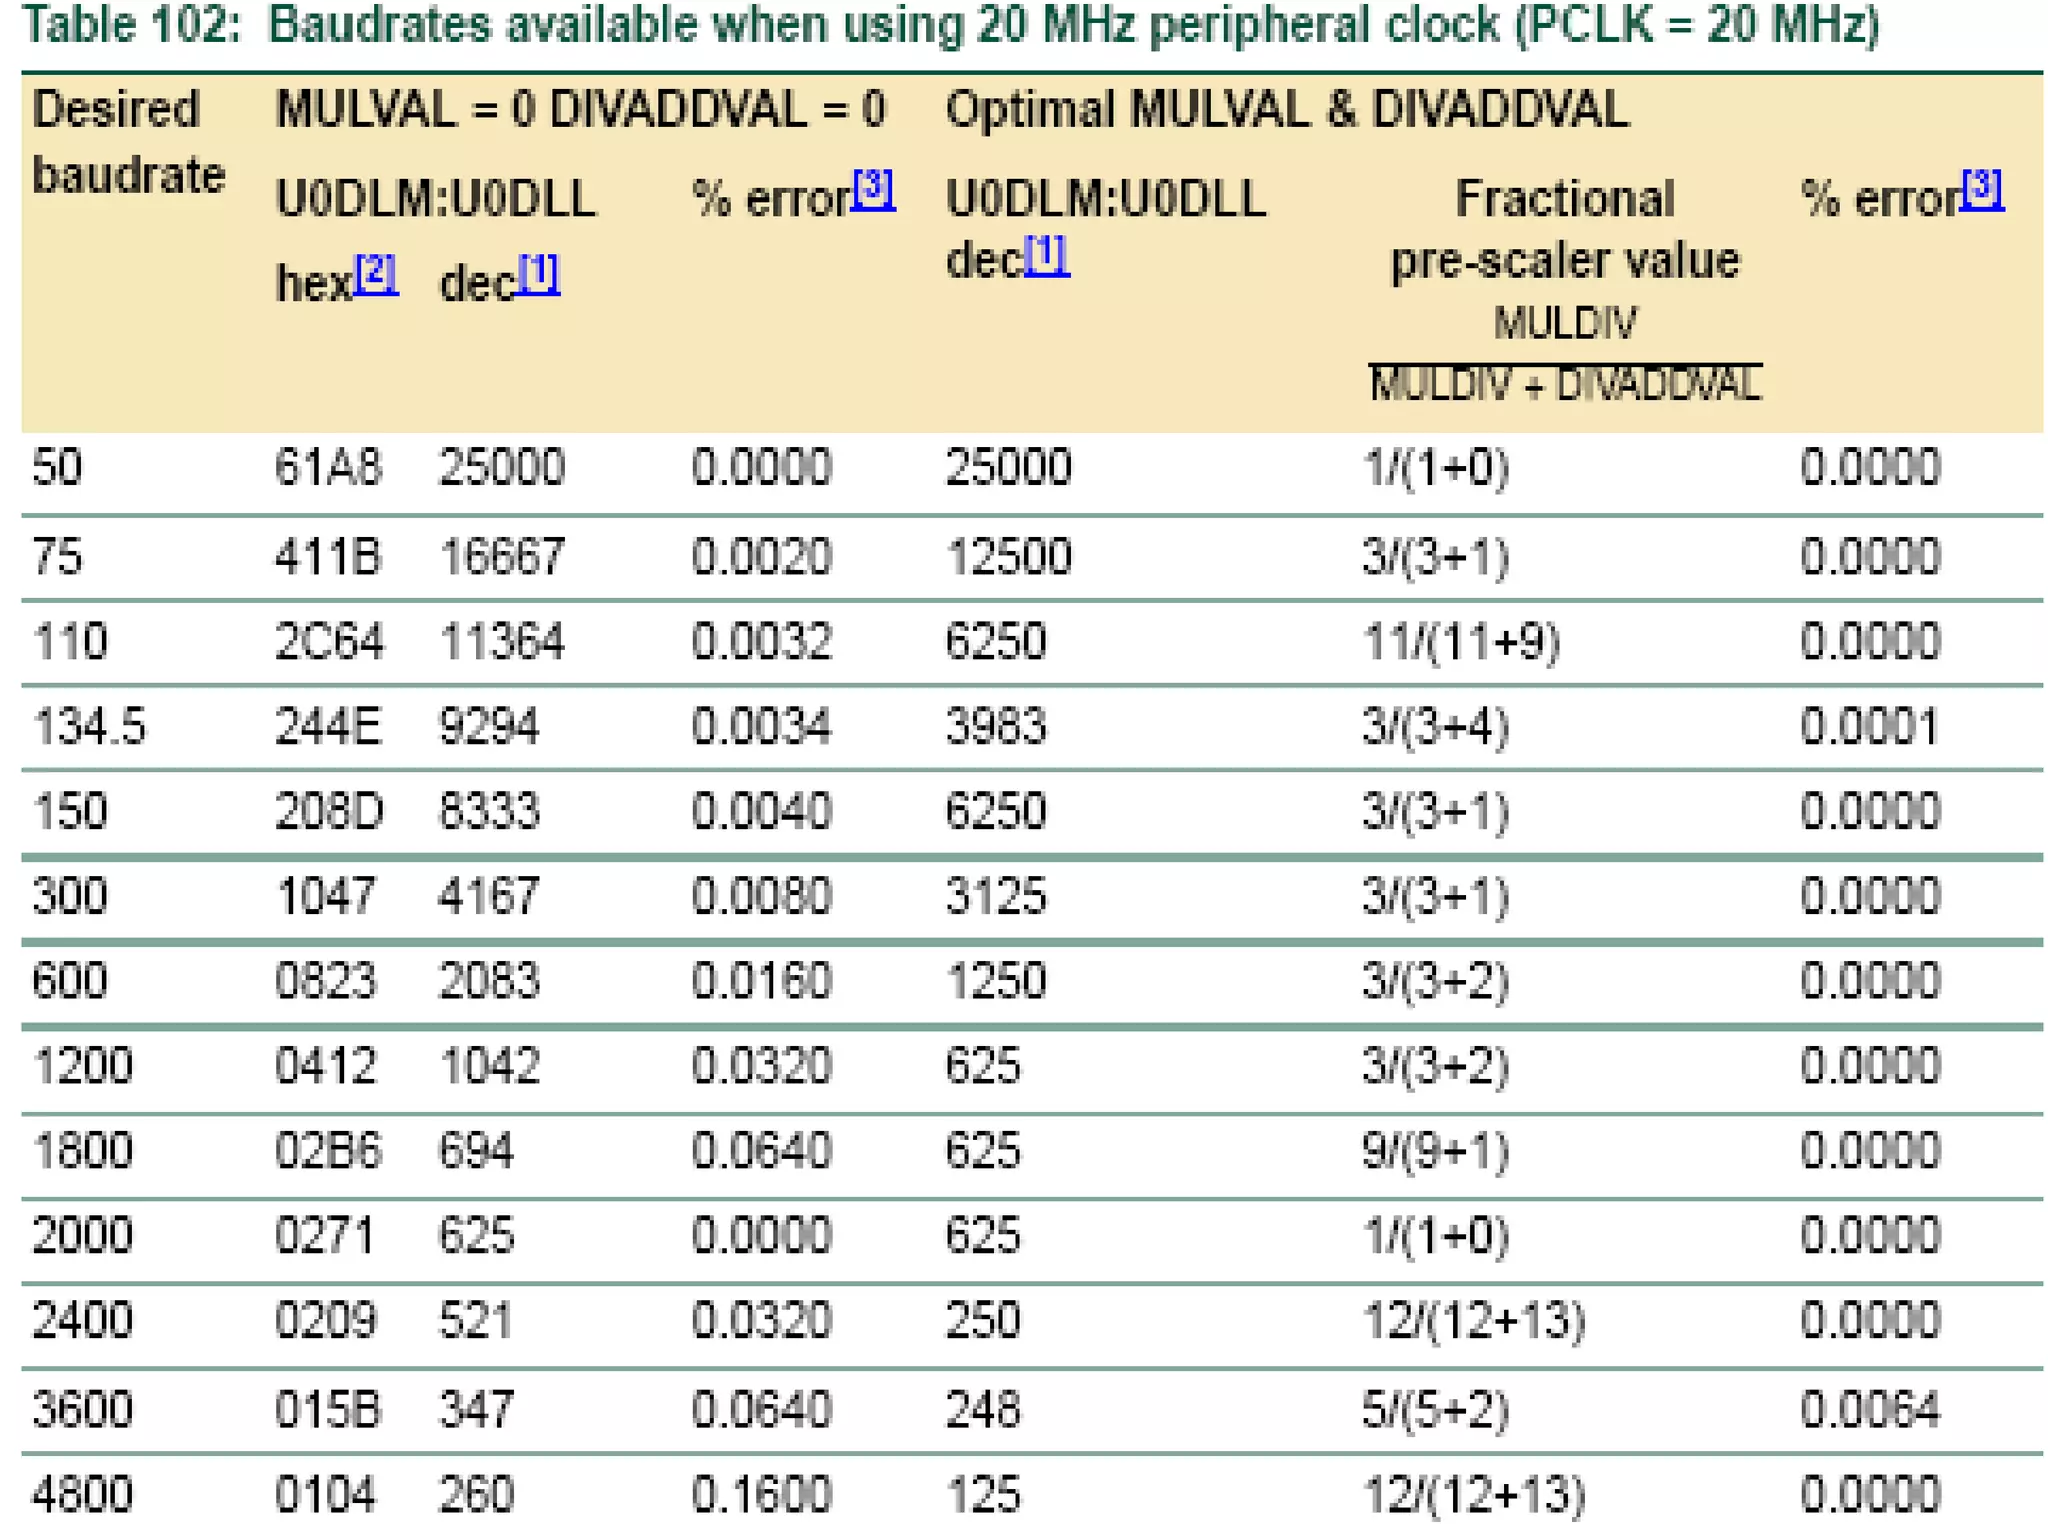This screenshot has height=1536, width=2048.
Task: Select hex value 61A8 in 50 baud row
Action: click(328, 467)
